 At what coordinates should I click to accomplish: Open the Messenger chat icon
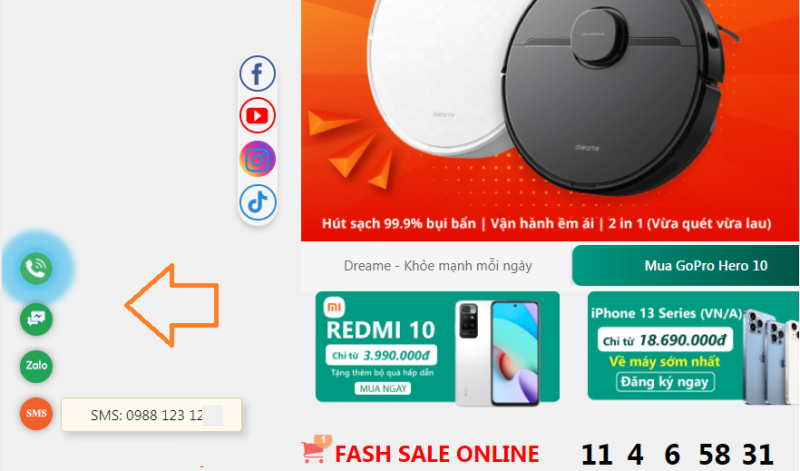pos(36,319)
